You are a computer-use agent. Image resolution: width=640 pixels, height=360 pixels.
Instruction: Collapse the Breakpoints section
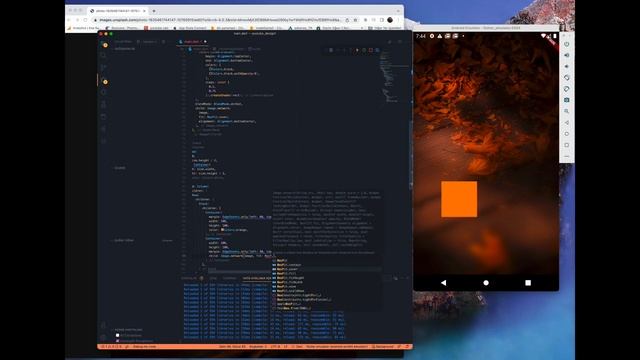pyautogui.click(x=127, y=330)
